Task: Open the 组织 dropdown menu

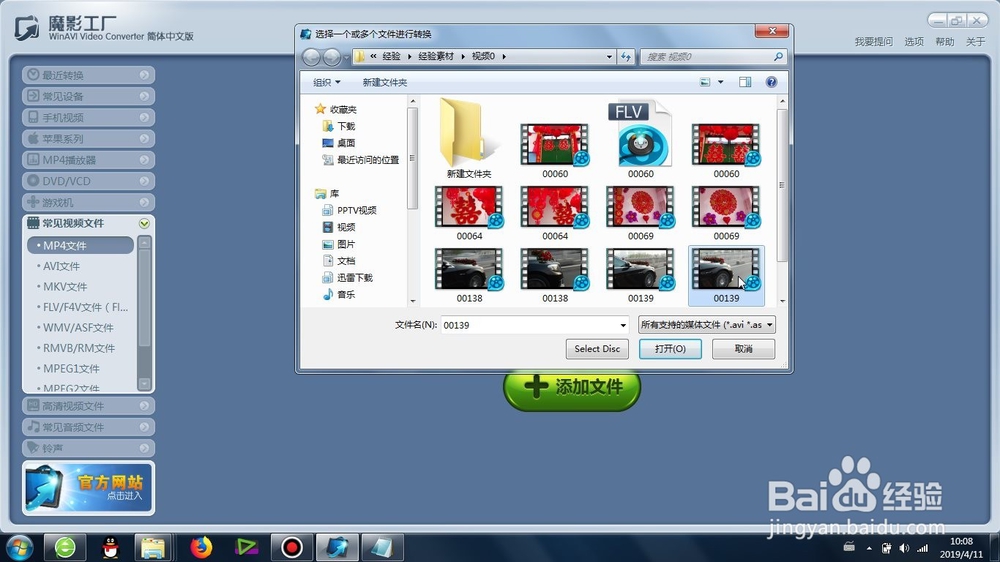Action: (327, 82)
